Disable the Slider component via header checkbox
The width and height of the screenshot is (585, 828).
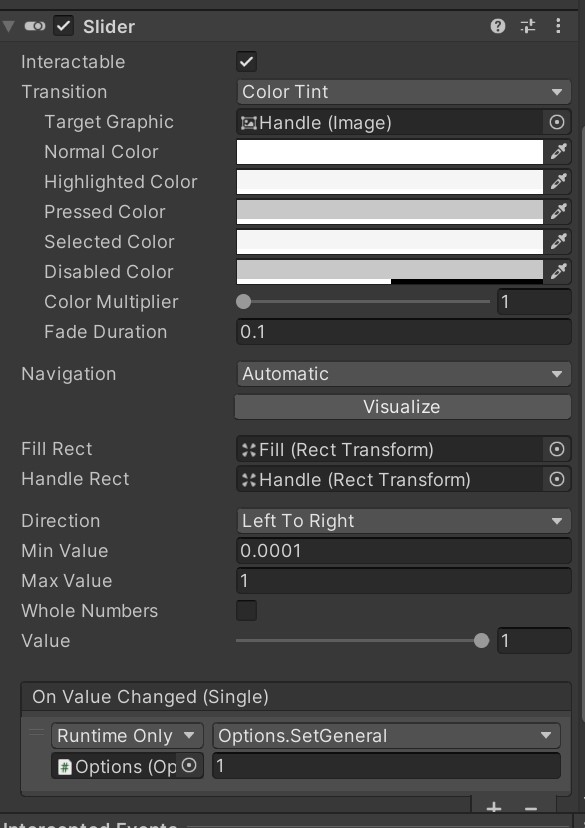click(64, 26)
